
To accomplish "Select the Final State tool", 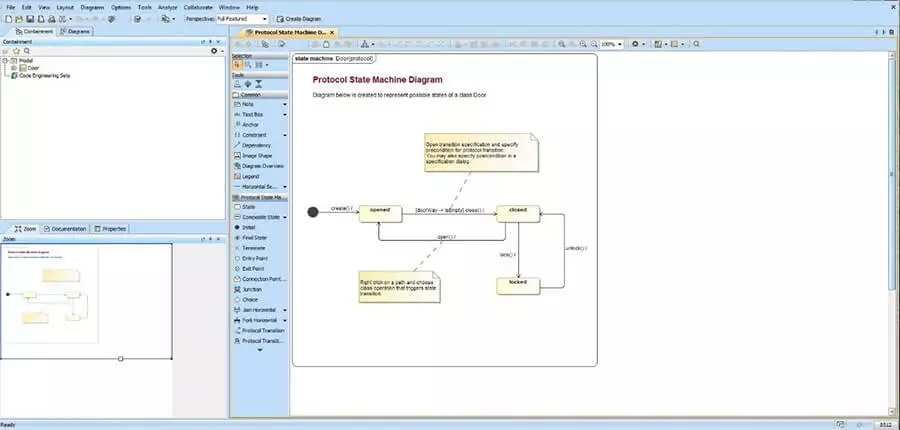I will (250, 238).
